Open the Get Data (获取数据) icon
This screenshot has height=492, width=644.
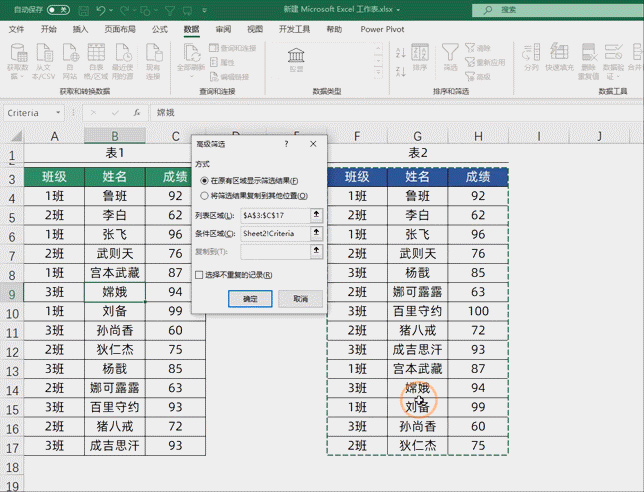pyautogui.click(x=18, y=53)
